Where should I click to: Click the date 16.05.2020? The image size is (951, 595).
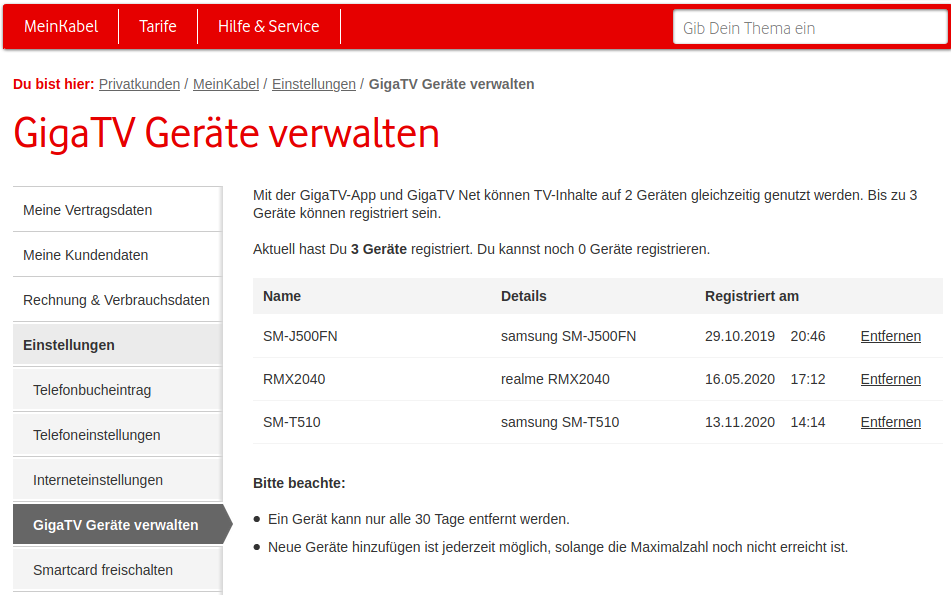740,379
